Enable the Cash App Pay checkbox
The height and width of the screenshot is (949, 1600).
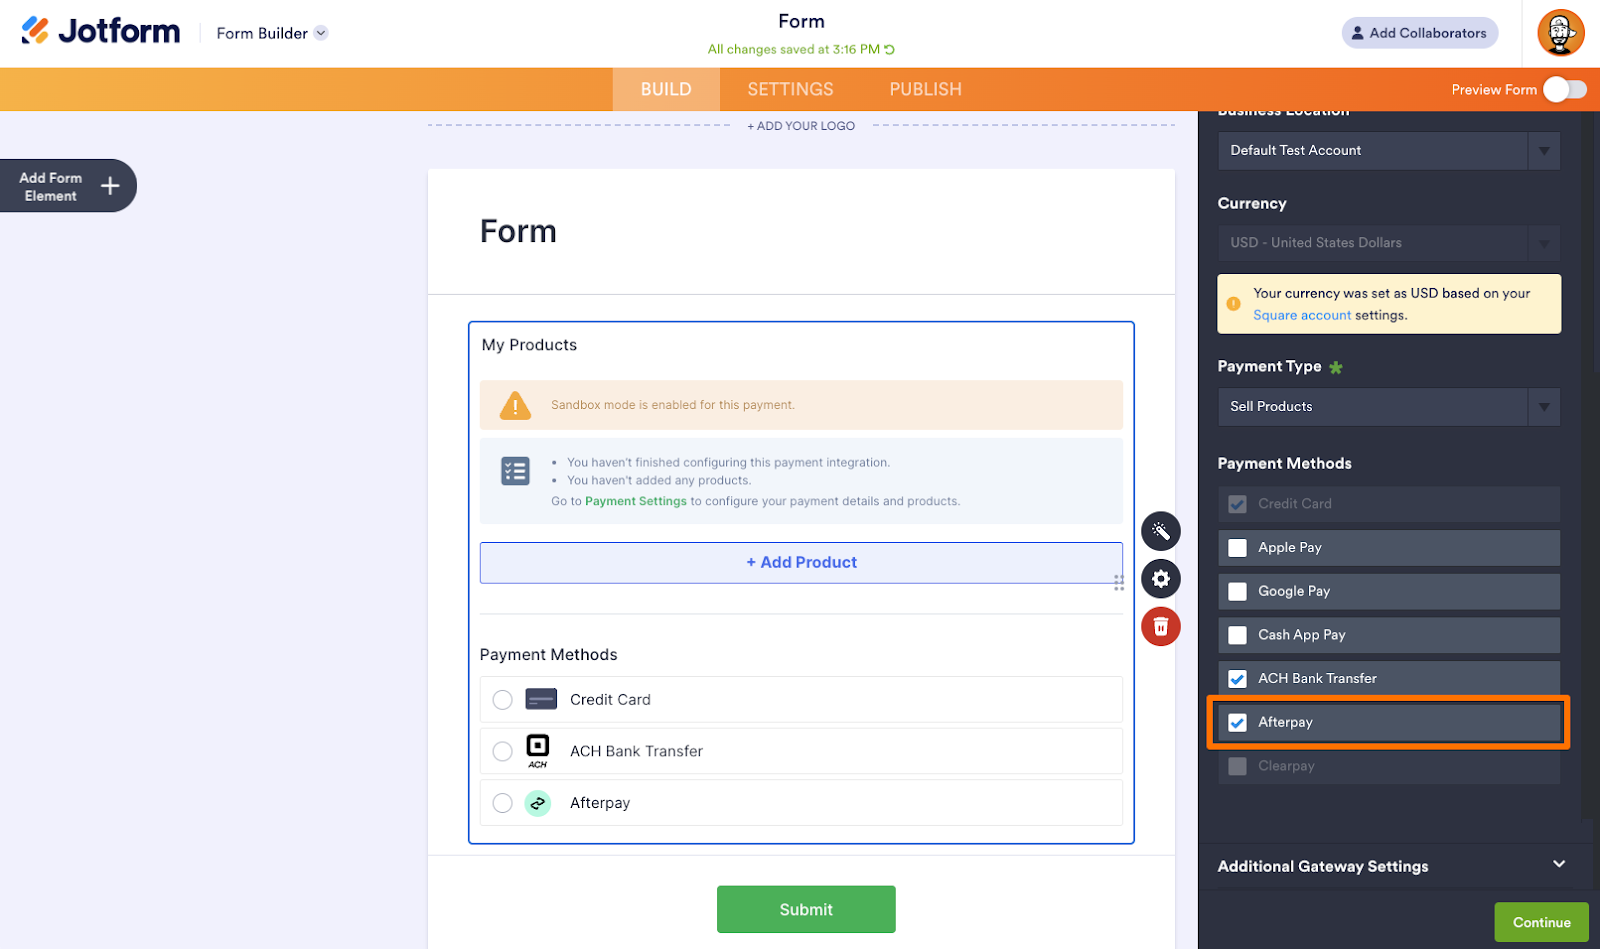(1238, 635)
